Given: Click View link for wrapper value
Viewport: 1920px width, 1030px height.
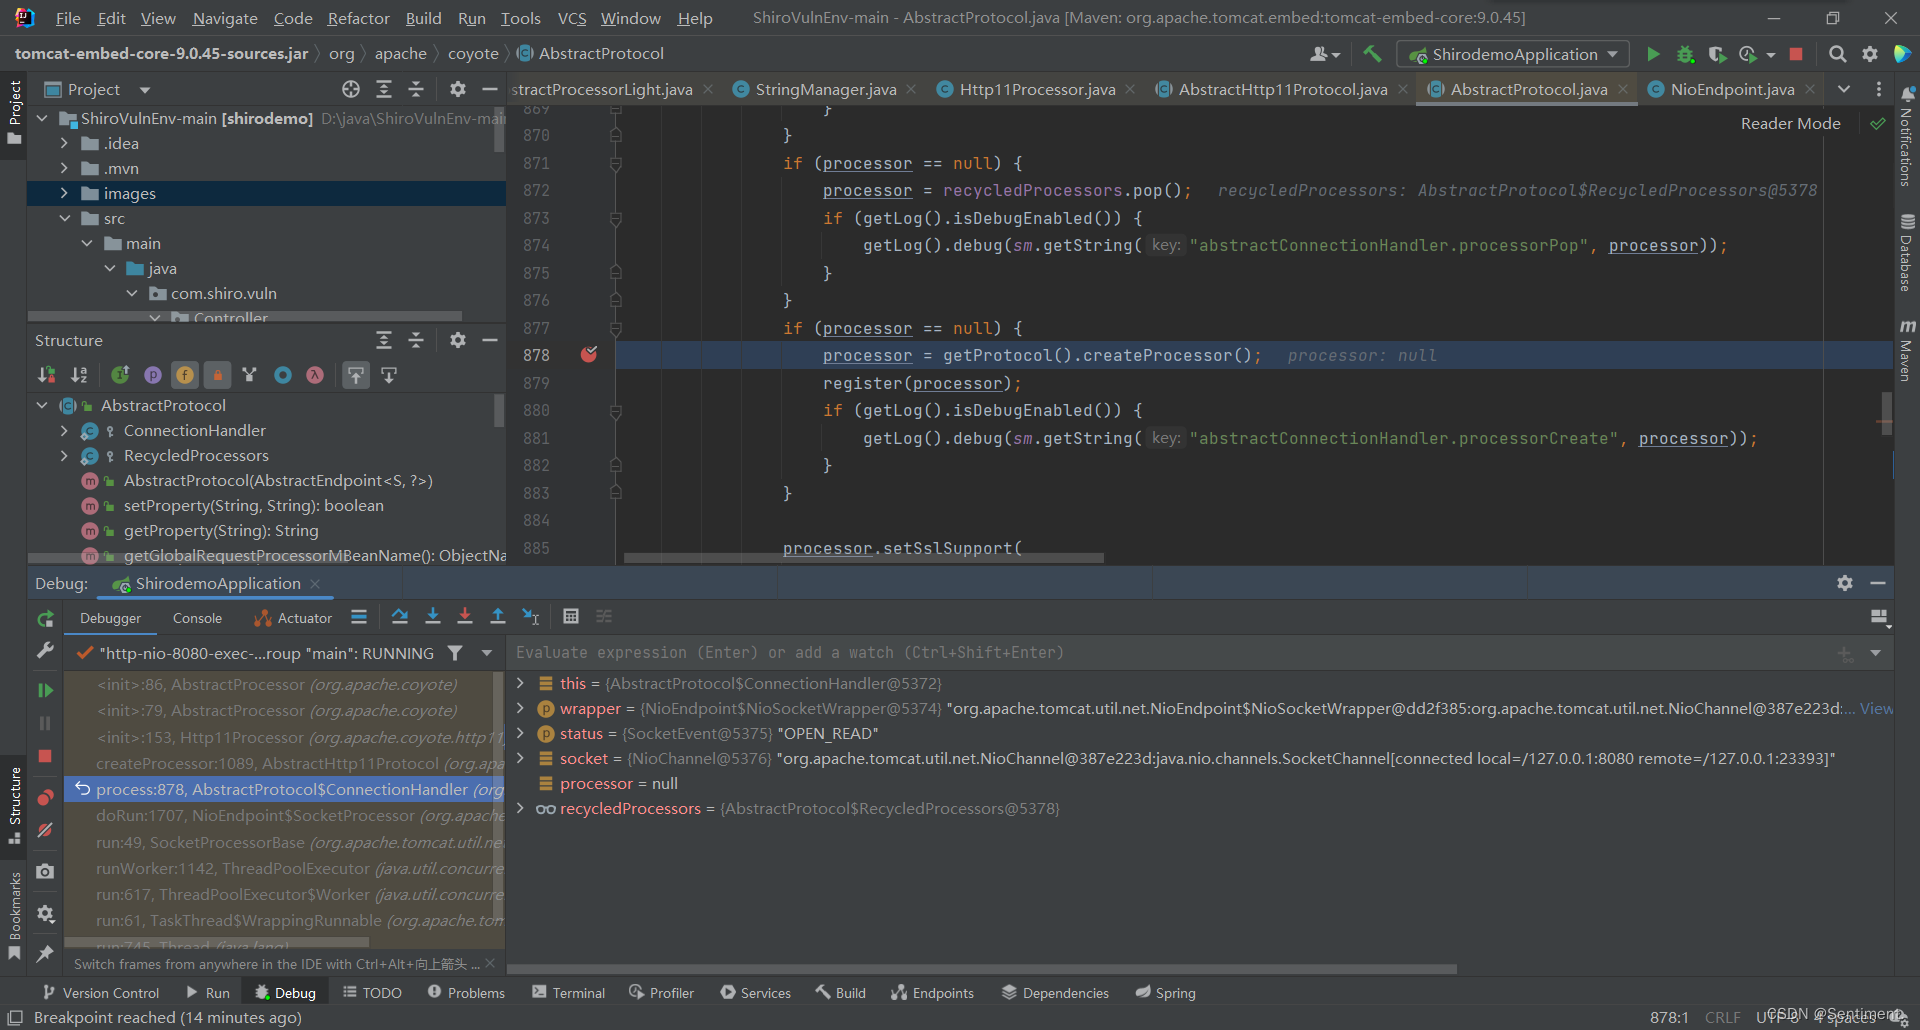Looking at the screenshot, I should click(1876, 708).
